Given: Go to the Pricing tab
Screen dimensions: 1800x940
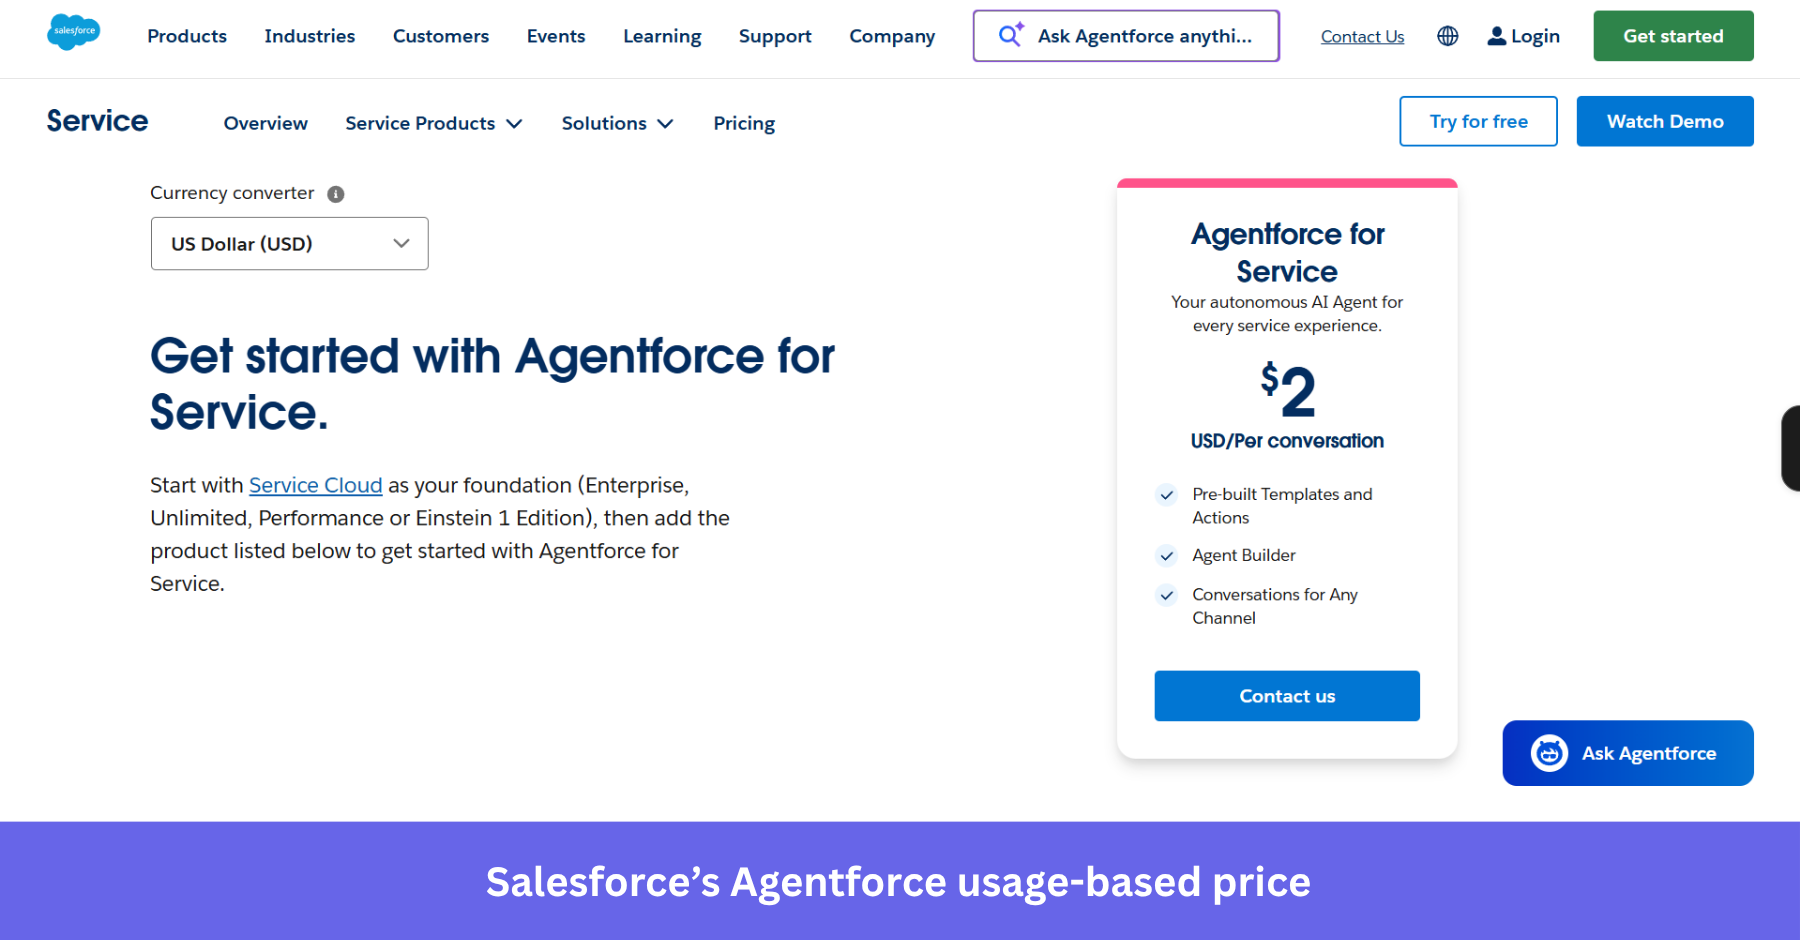Looking at the screenshot, I should tap(744, 123).
